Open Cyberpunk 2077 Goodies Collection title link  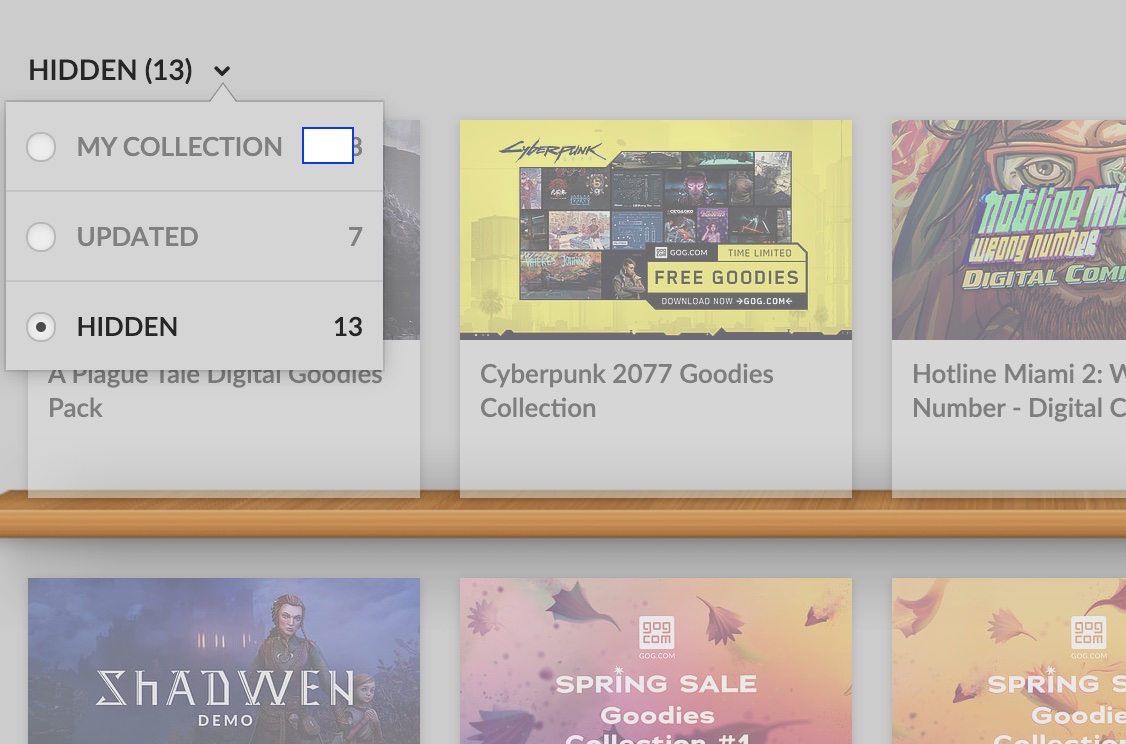(626, 391)
